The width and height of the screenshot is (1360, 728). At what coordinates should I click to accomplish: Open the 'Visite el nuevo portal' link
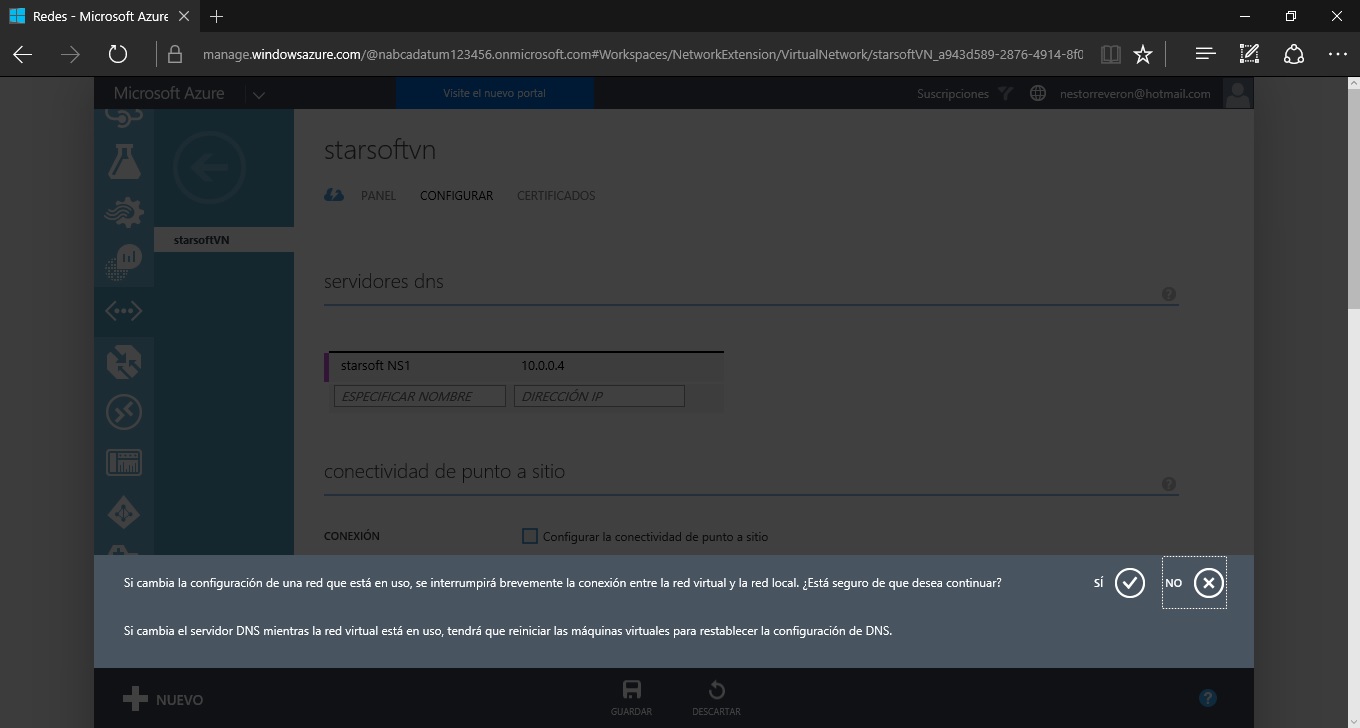click(495, 94)
